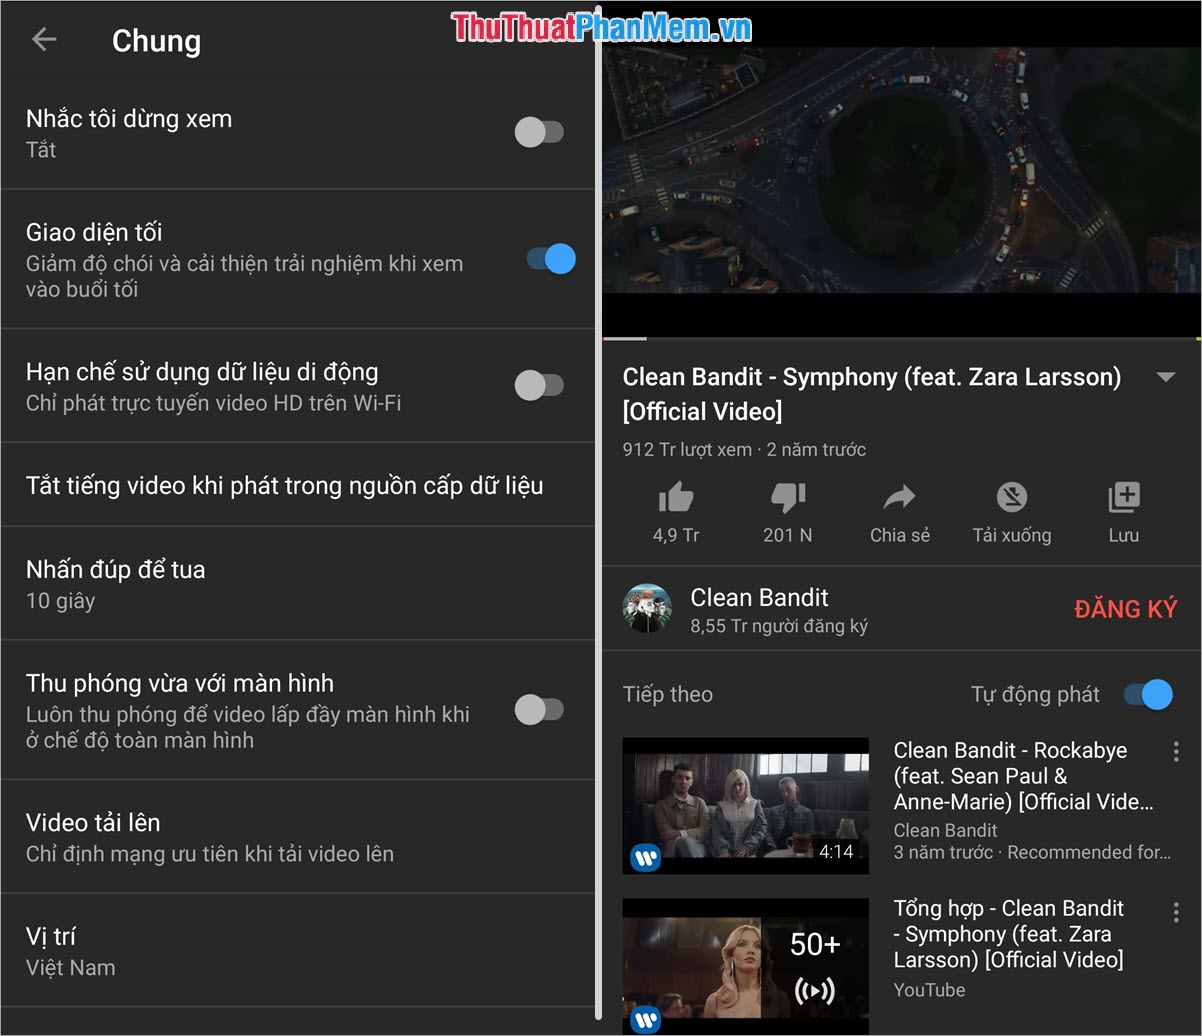Screen dimensions: 1202x1036
Task: Enable Nhắc tôi dừng xem toggle
Action: click(539, 131)
